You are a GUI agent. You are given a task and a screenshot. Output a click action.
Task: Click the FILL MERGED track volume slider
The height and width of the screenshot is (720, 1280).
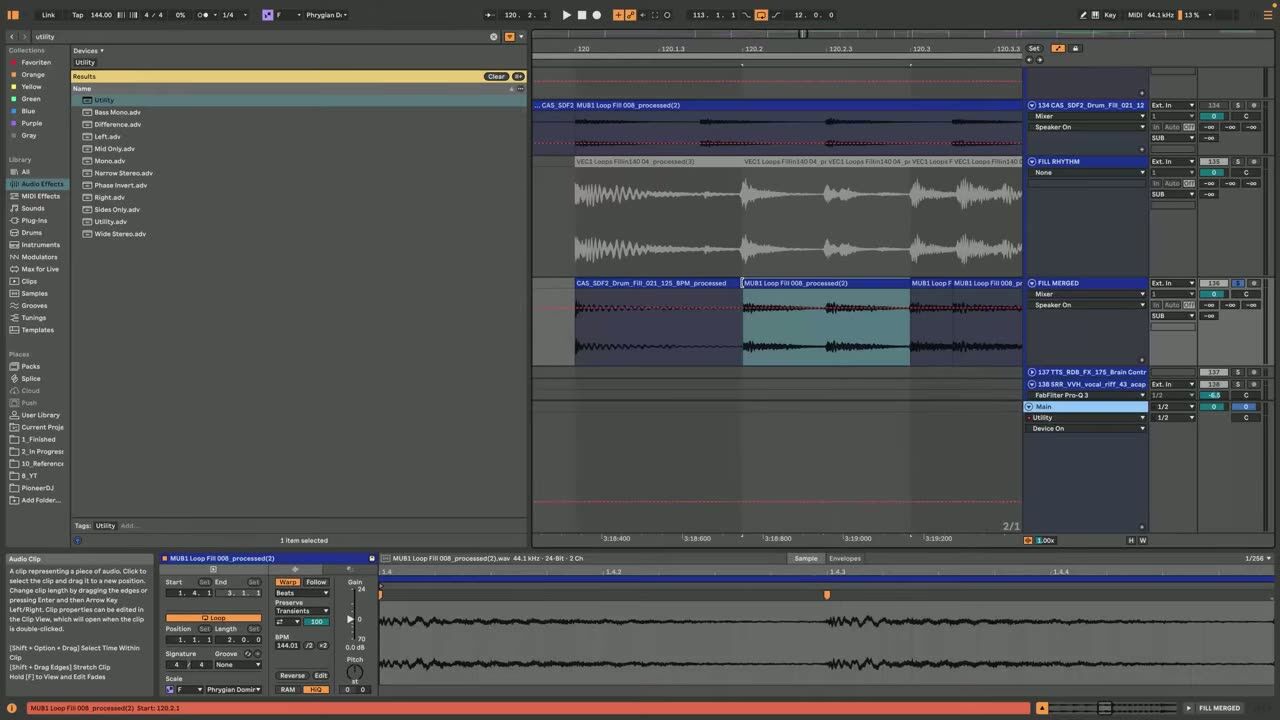(x=1214, y=294)
